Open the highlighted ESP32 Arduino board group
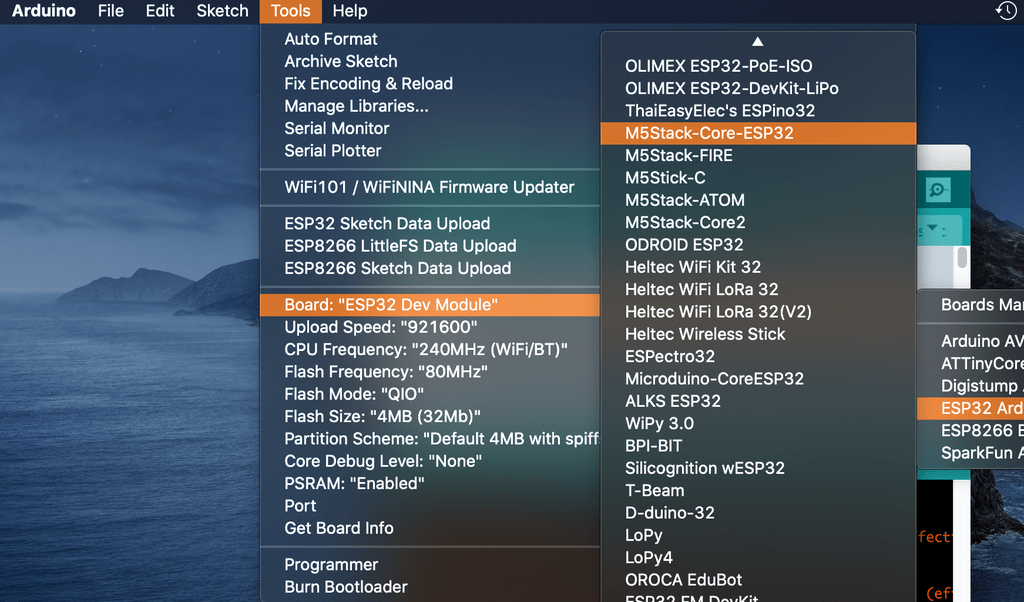This screenshot has height=602, width=1024. pyautogui.click(x=971, y=409)
